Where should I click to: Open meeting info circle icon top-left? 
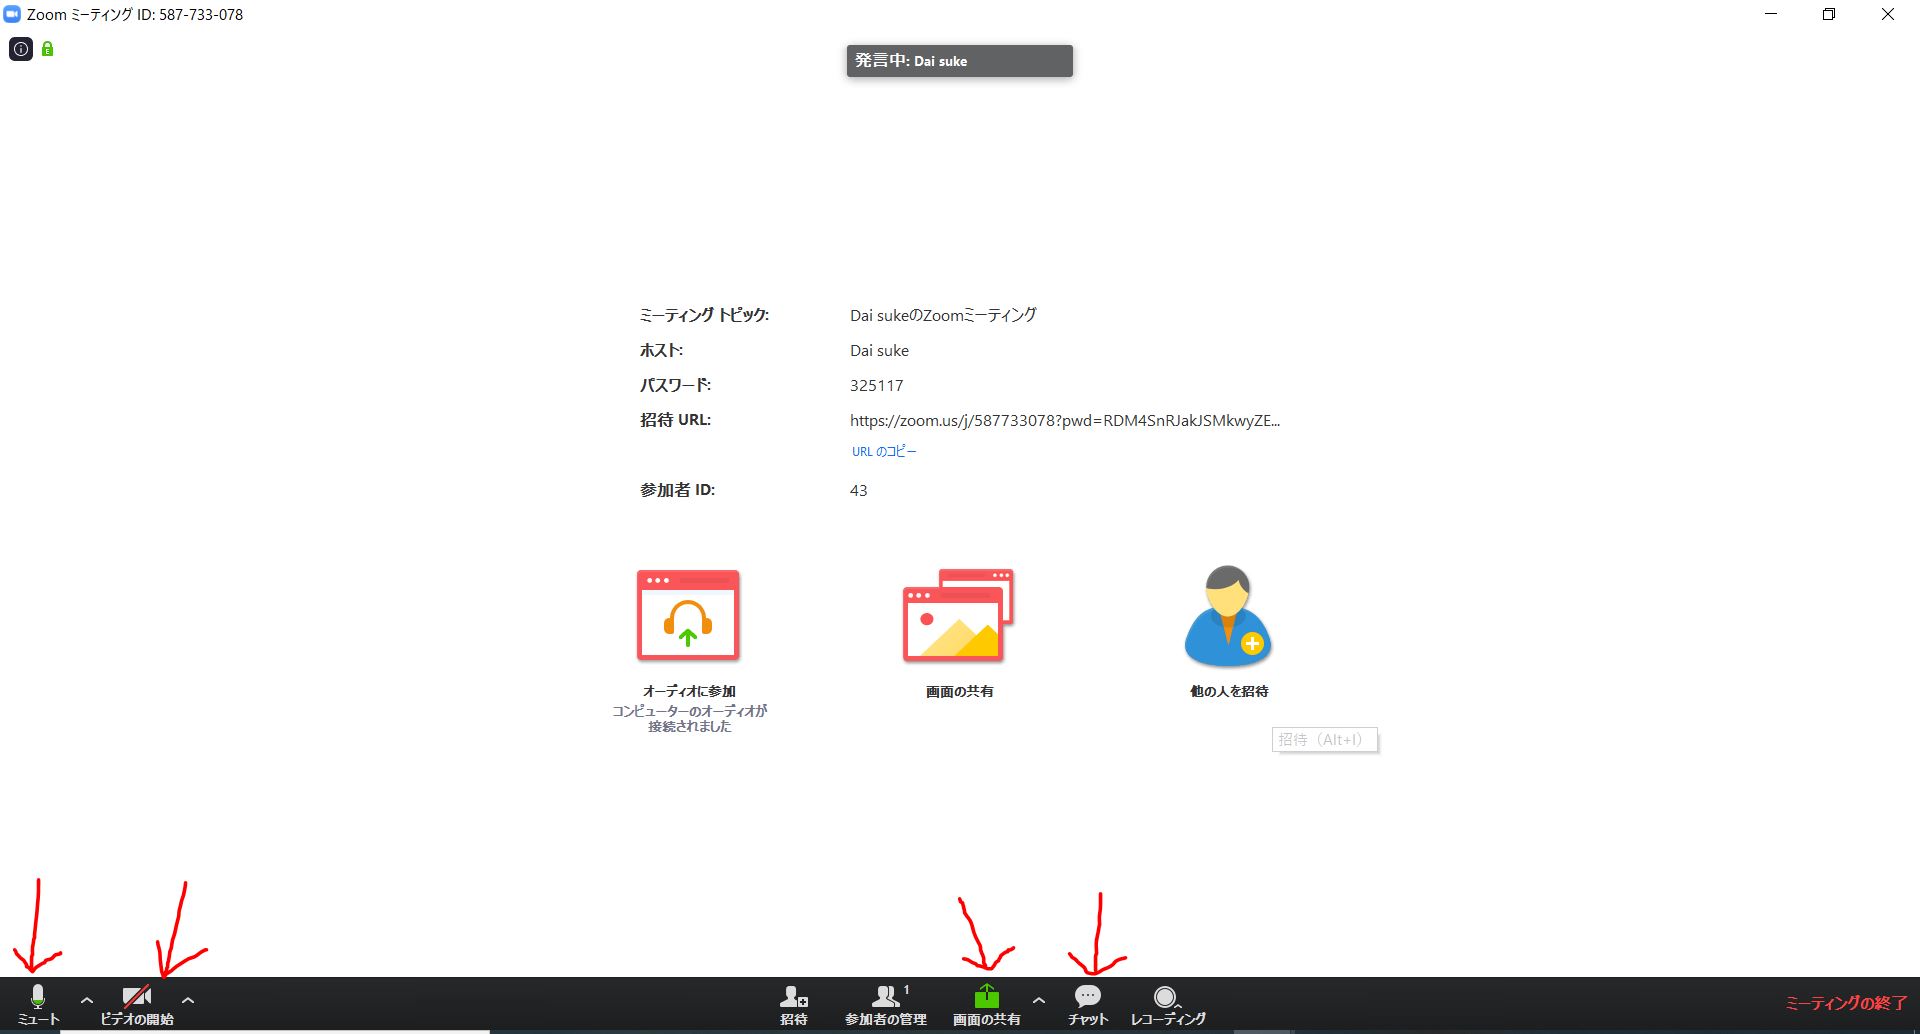click(x=21, y=49)
